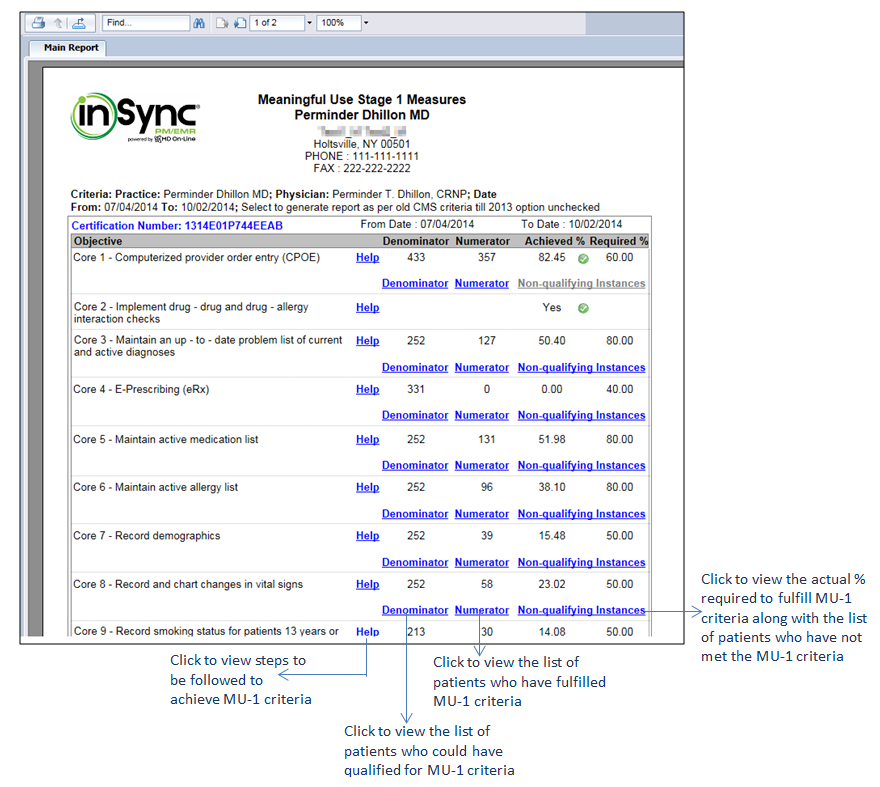Open Non-qualifying Instances under Core 4
The height and width of the screenshot is (787, 880).
coord(580,416)
